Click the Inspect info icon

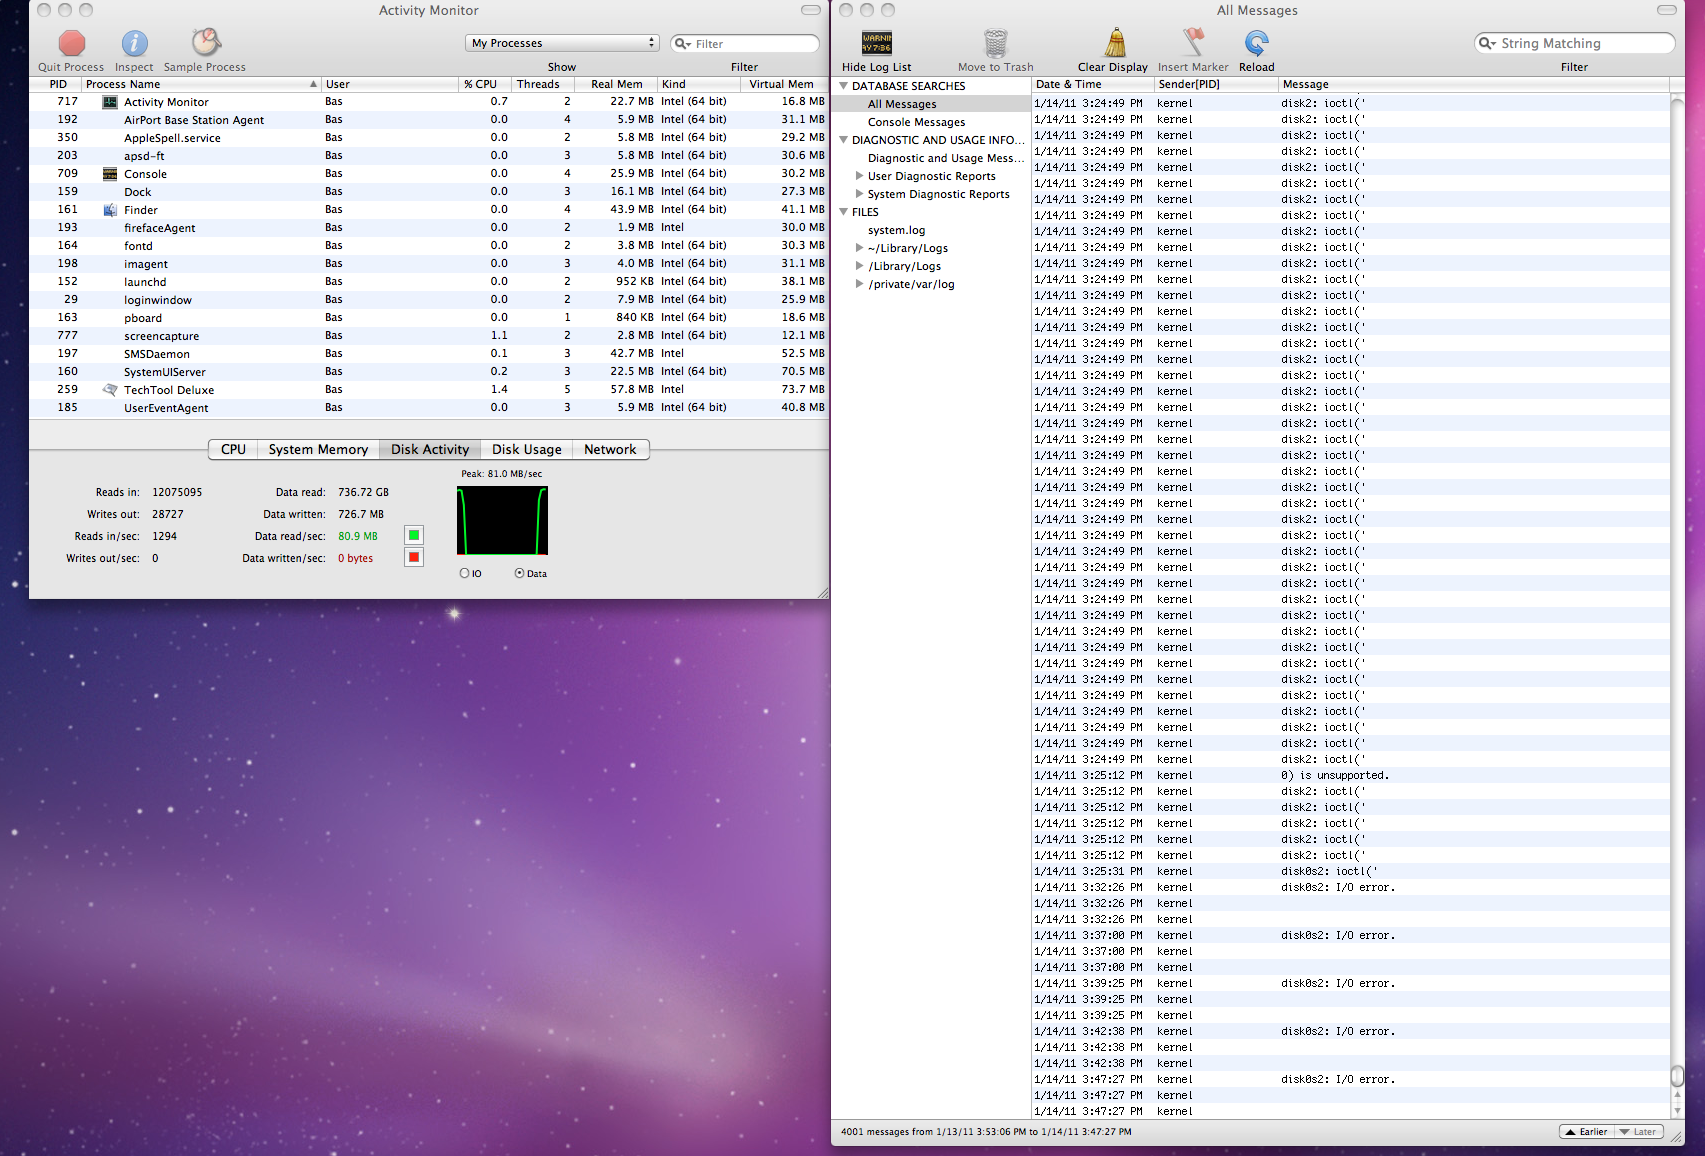134,43
